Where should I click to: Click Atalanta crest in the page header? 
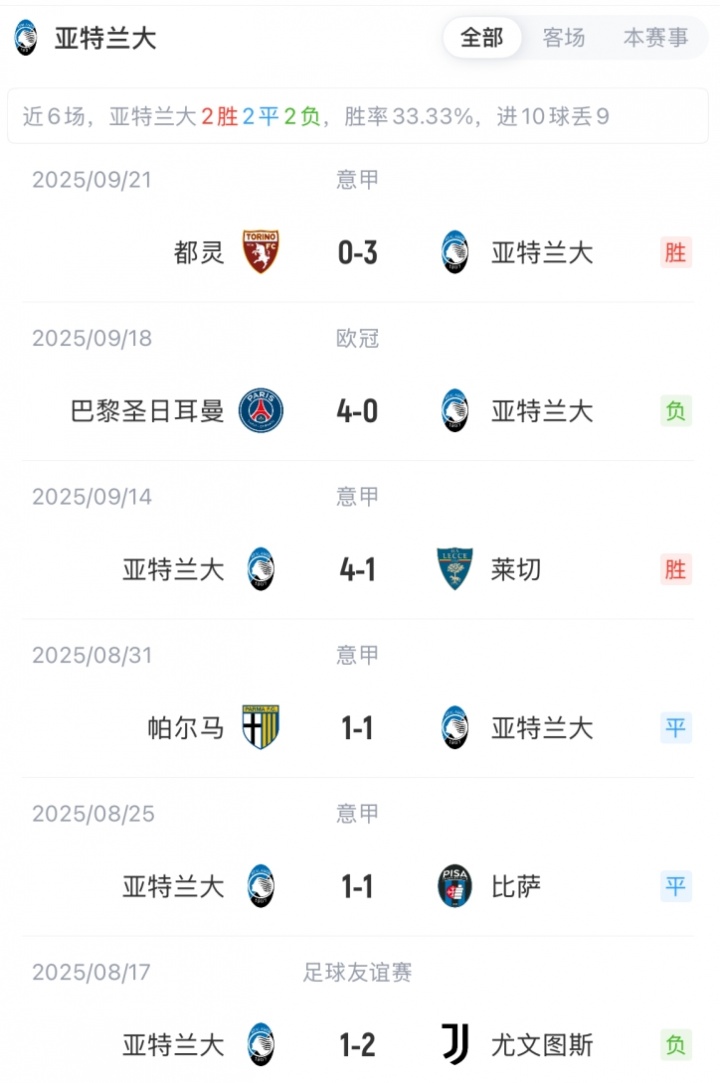[x=26, y=38]
